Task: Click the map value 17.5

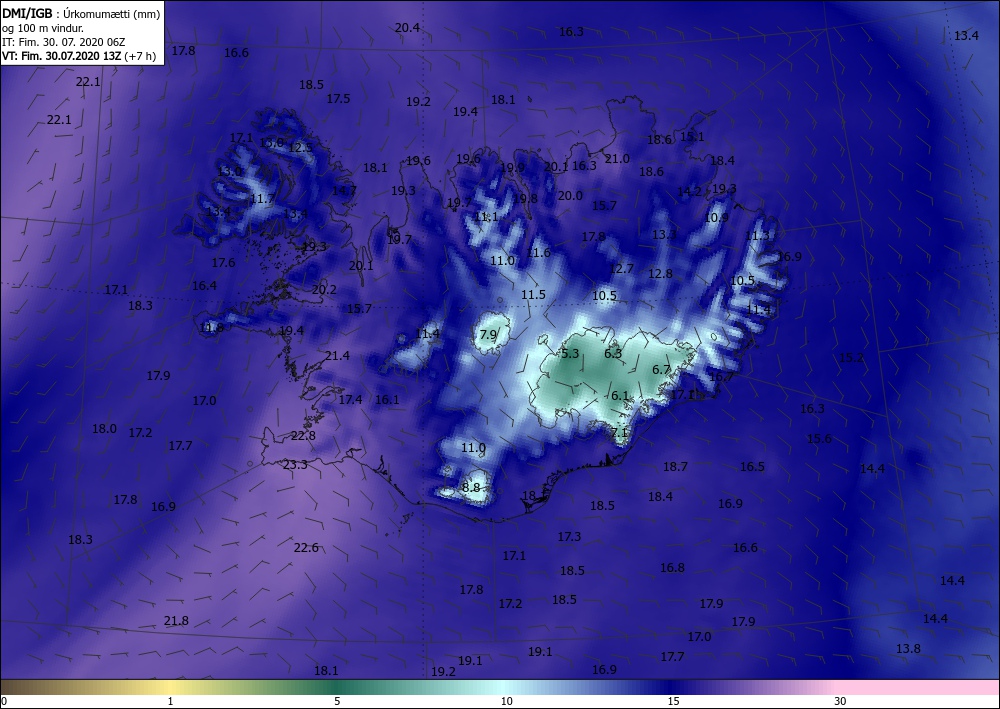Action: coord(339,98)
